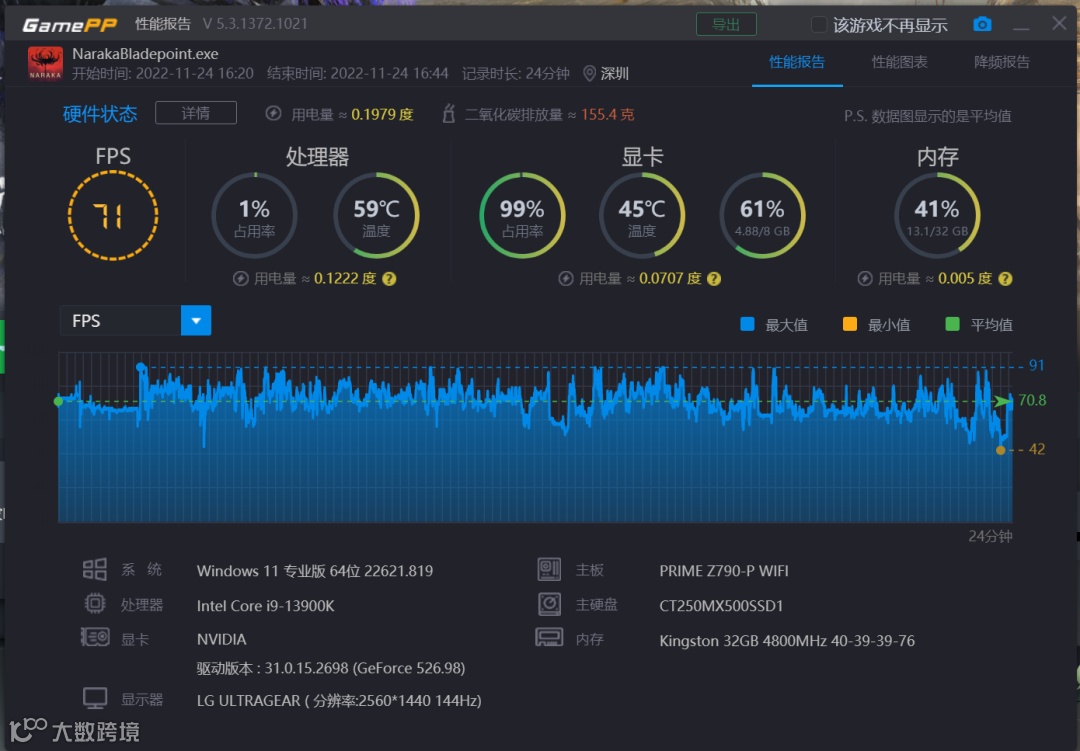The height and width of the screenshot is (751, 1080).
Task: Close the GamePP report window
Action: tap(1059, 23)
